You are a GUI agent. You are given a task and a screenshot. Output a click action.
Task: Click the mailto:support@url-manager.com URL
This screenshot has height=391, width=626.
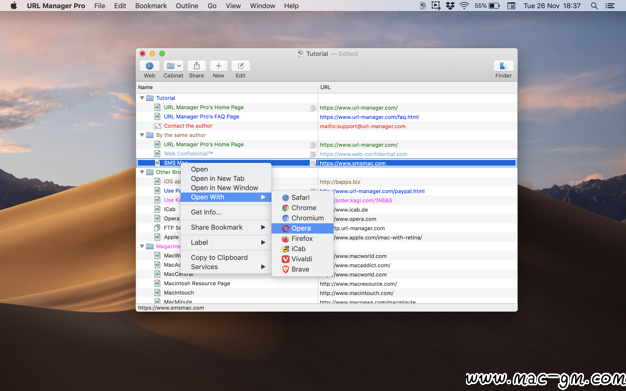click(363, 126)
